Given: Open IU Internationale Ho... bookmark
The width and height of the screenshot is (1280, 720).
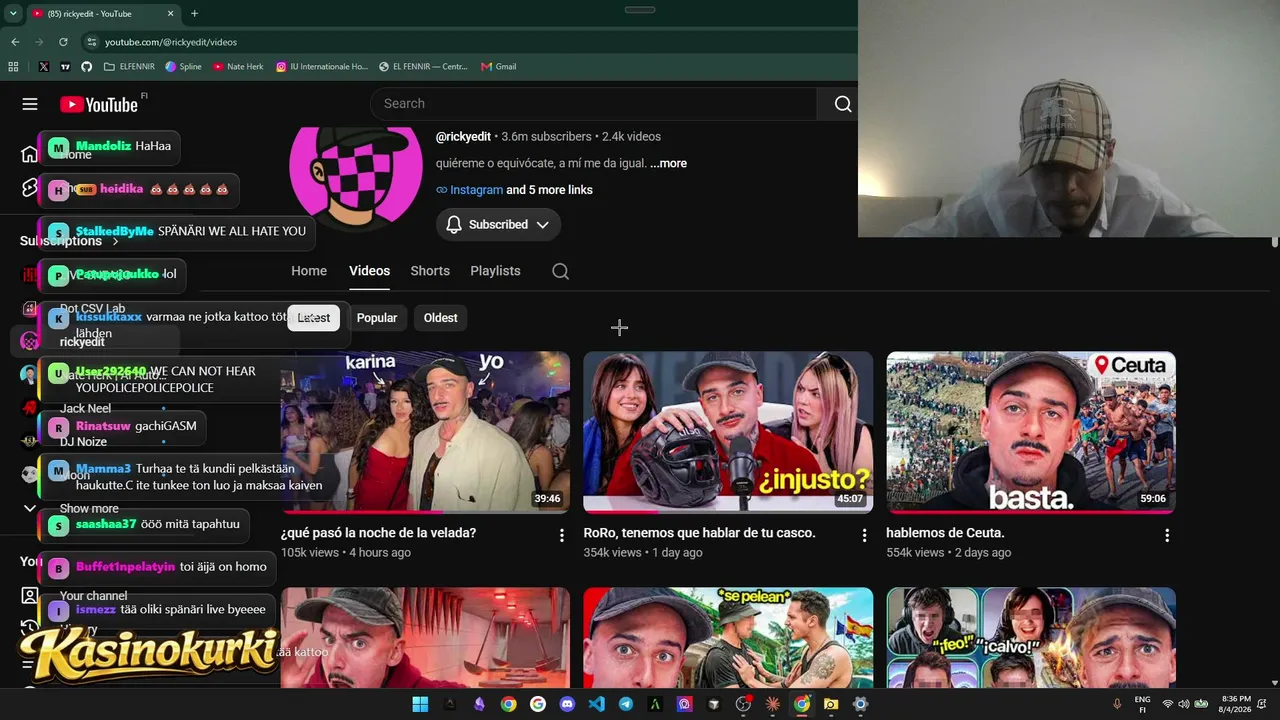Looking at the screenshot, I should pos(321,67).
